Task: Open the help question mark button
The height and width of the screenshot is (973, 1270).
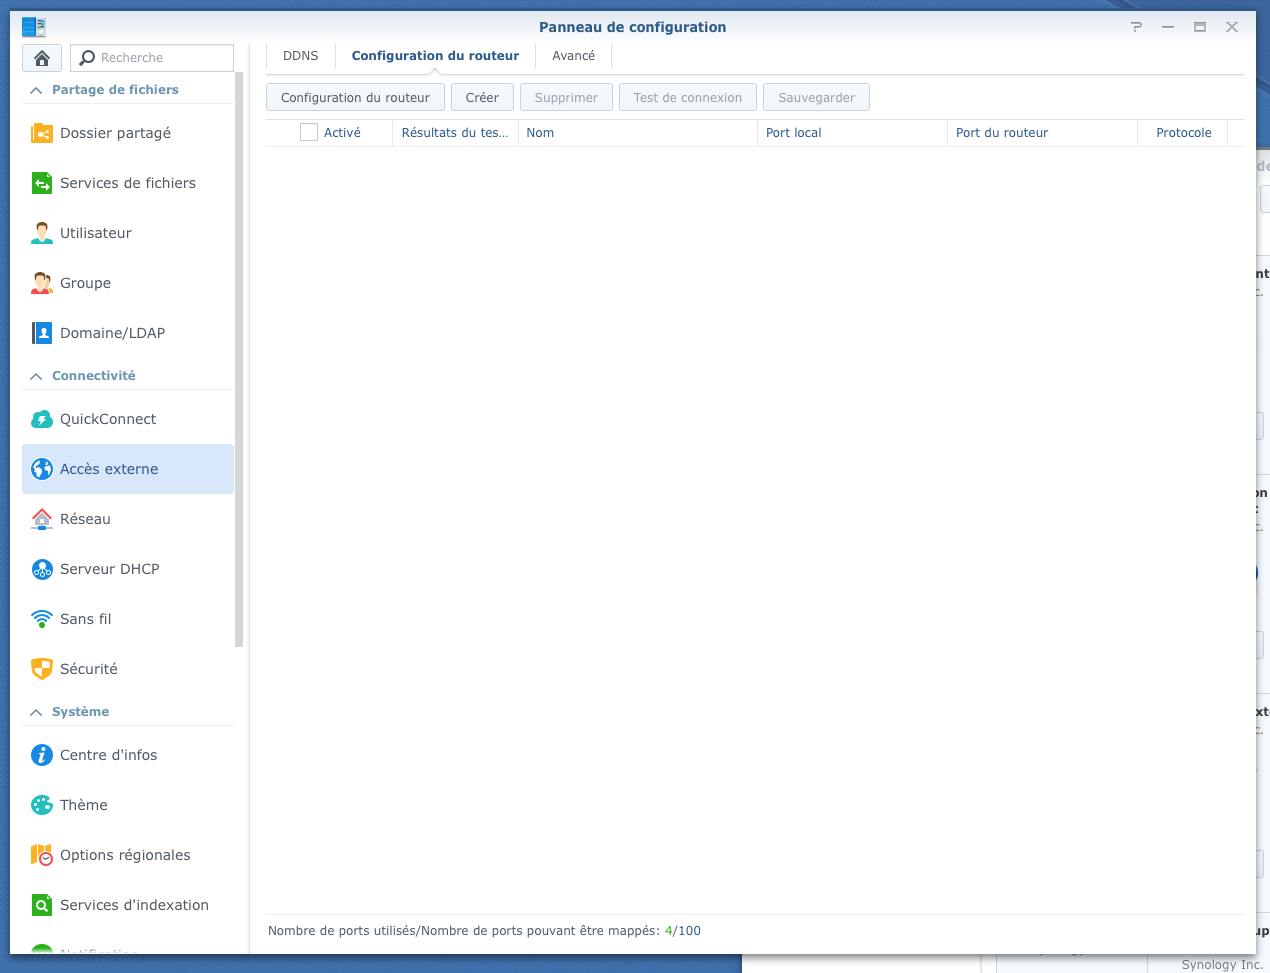Action: pos(1136,27)
